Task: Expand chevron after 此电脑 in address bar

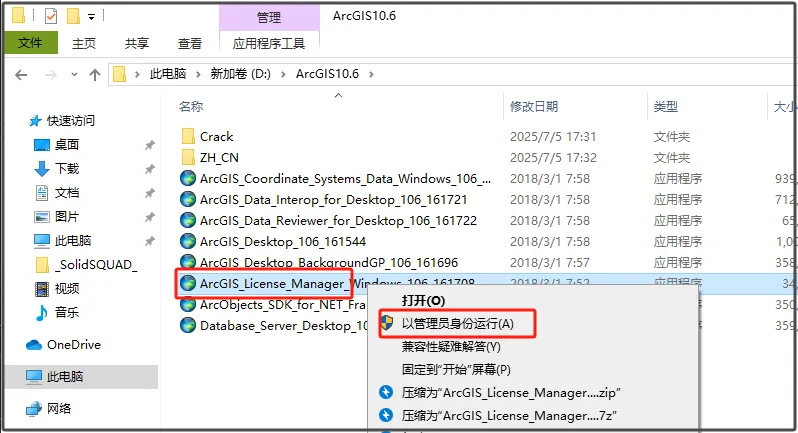Action: pos(198,74)
